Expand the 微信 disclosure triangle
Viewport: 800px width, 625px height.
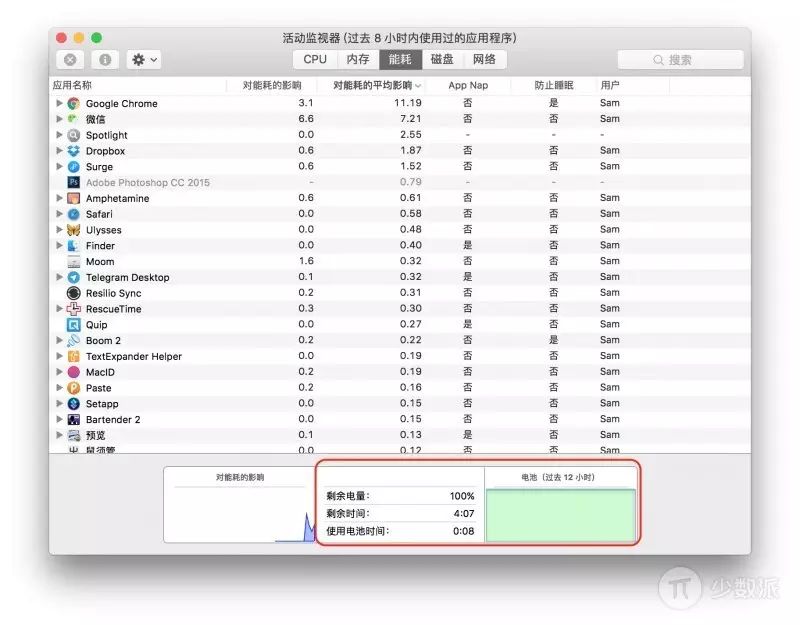pos(59,119)
